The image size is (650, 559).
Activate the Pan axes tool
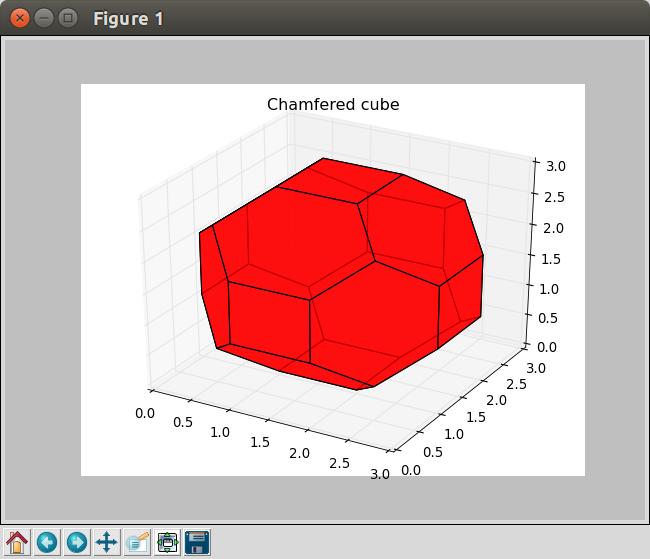107,542
